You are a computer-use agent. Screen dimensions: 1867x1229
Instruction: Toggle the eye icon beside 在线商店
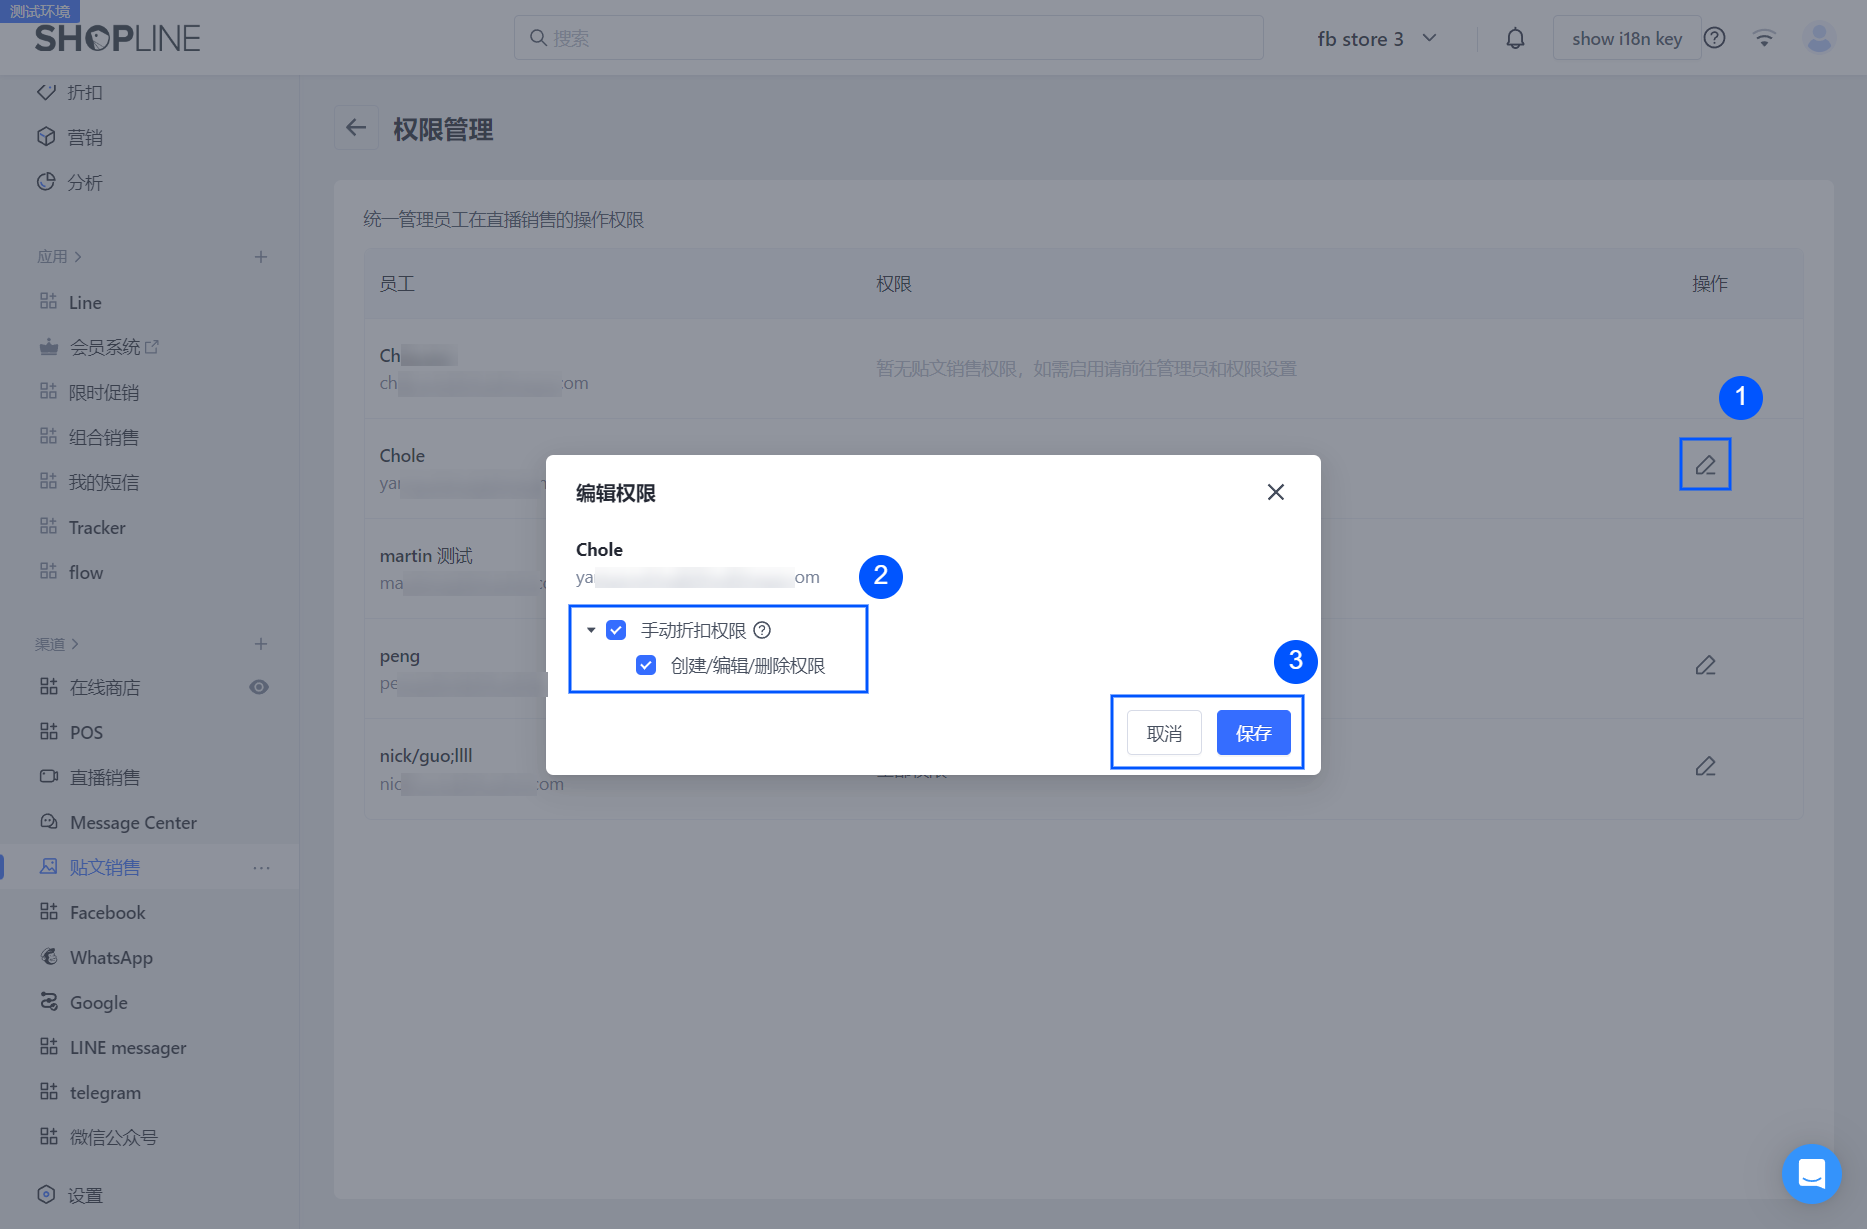point(259,687)
